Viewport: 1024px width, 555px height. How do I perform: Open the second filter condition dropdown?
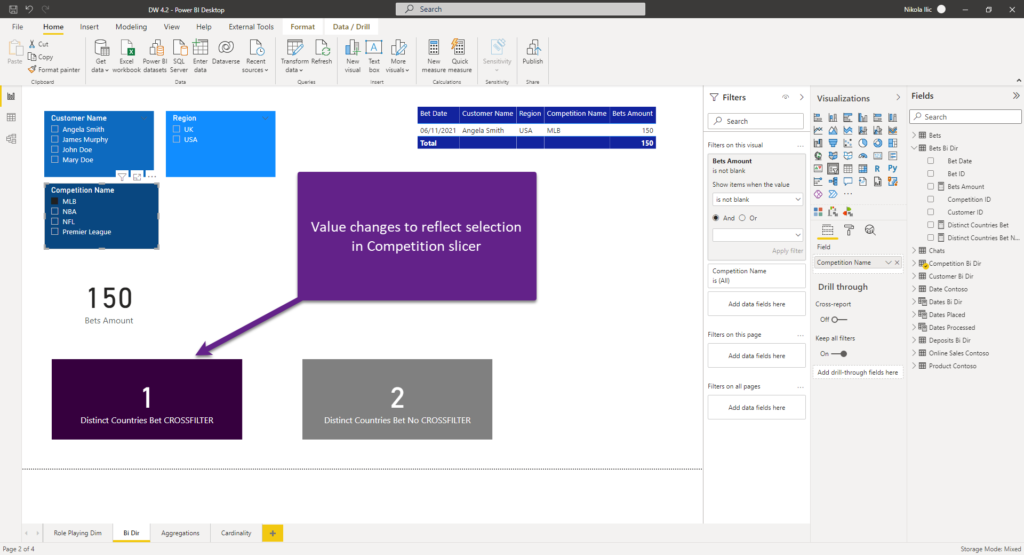(757, 234)
